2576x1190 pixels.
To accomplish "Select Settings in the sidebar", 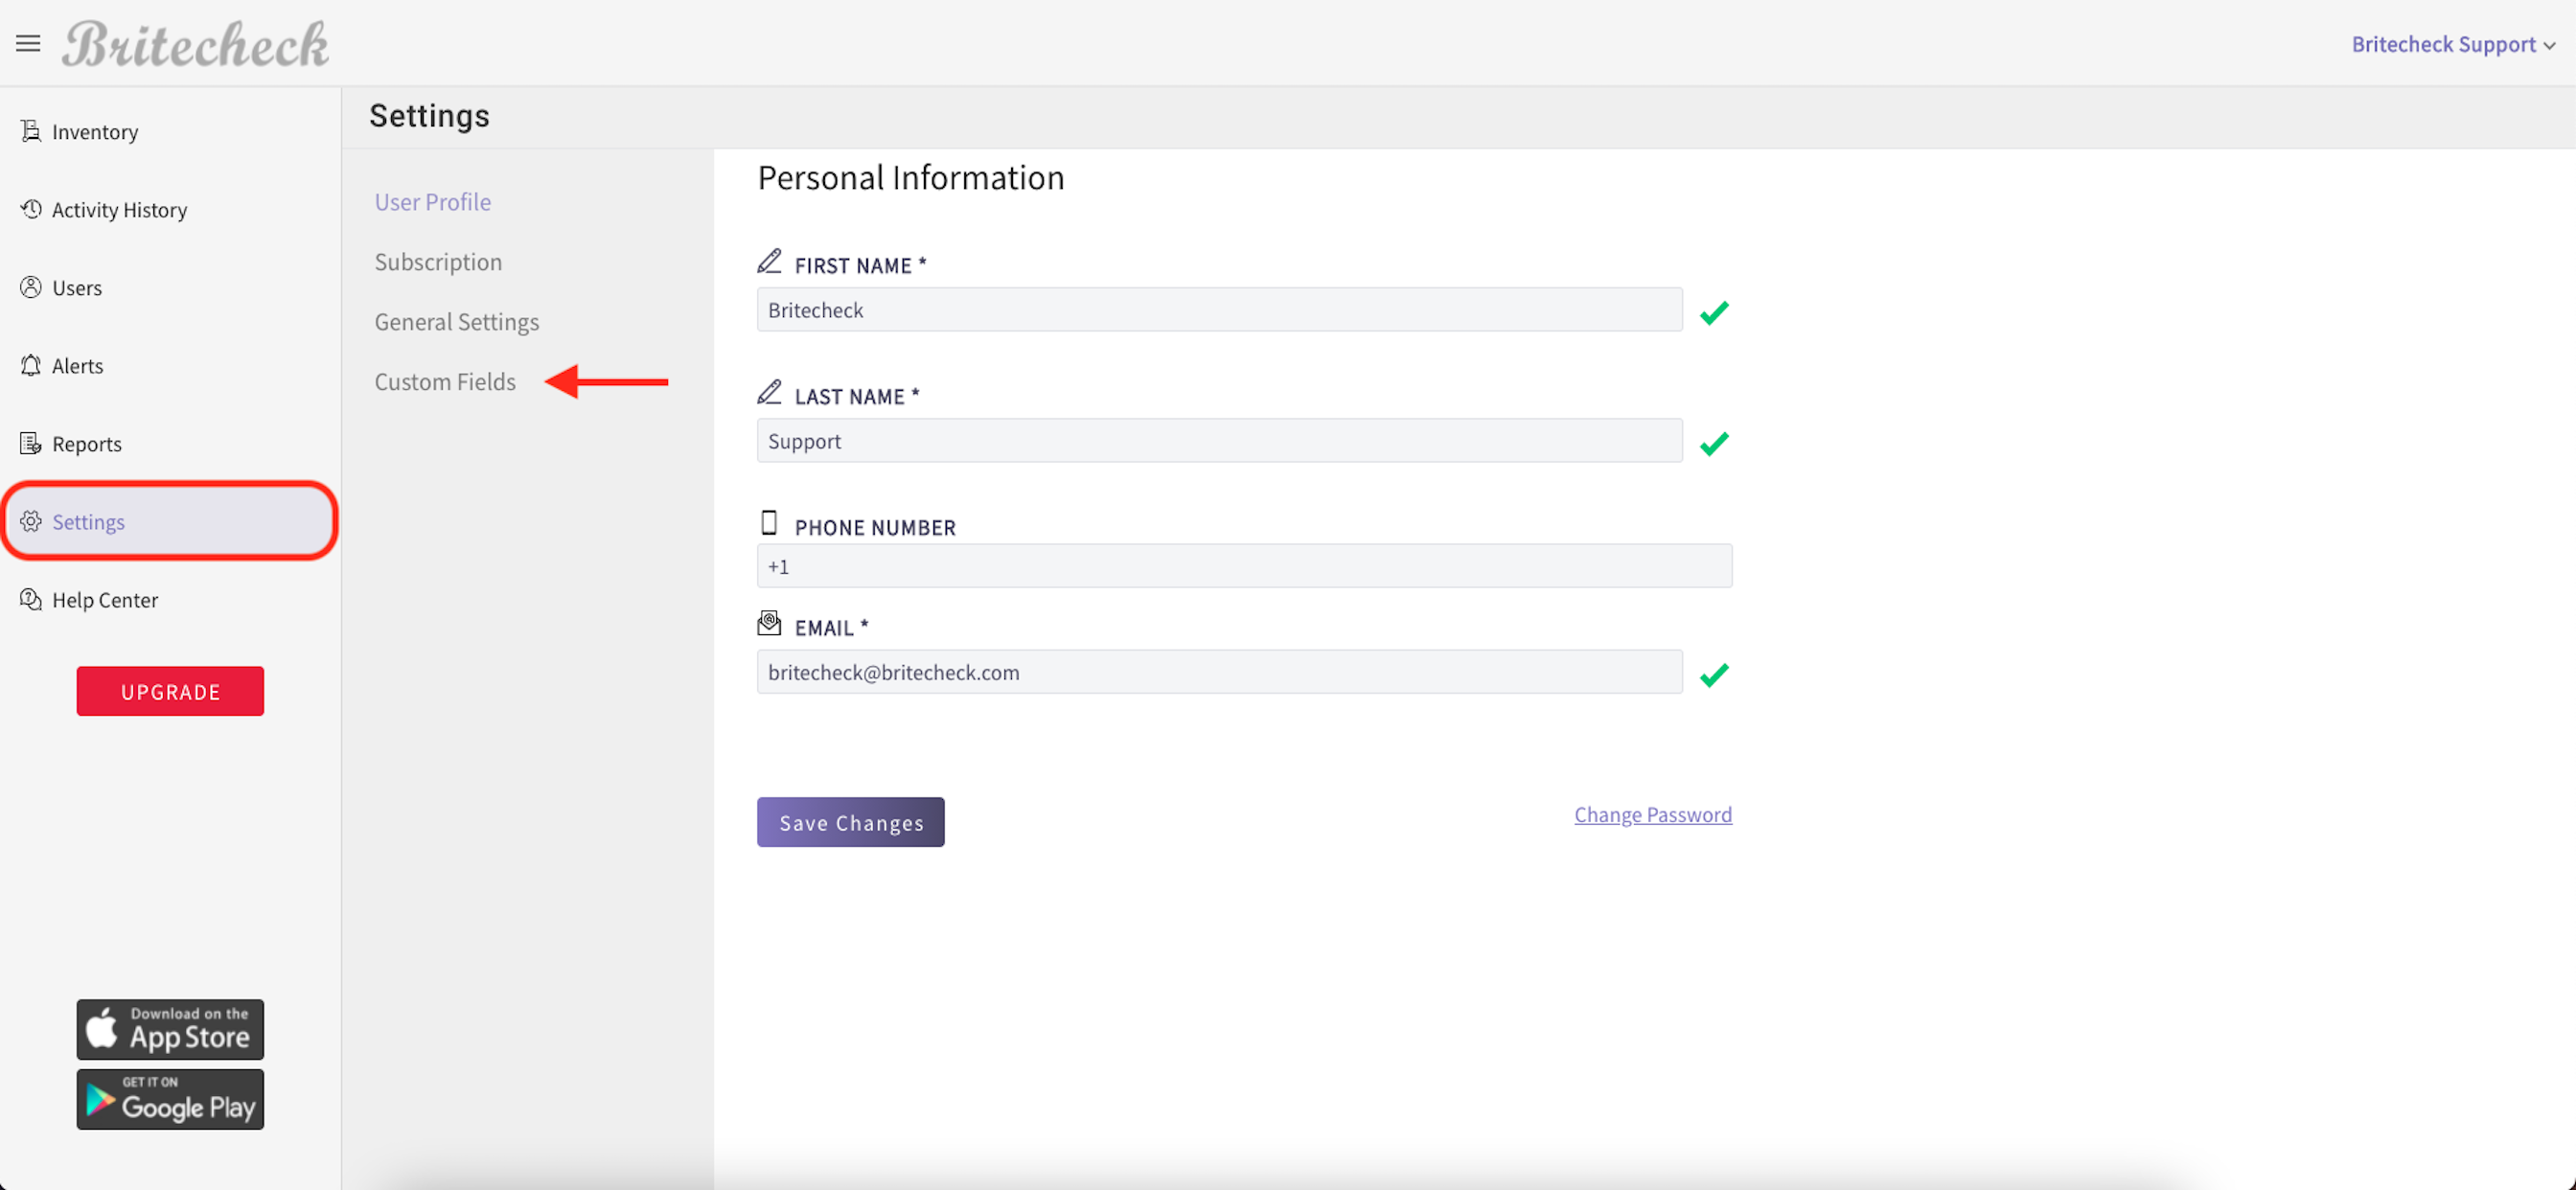I will pos(170,521).
